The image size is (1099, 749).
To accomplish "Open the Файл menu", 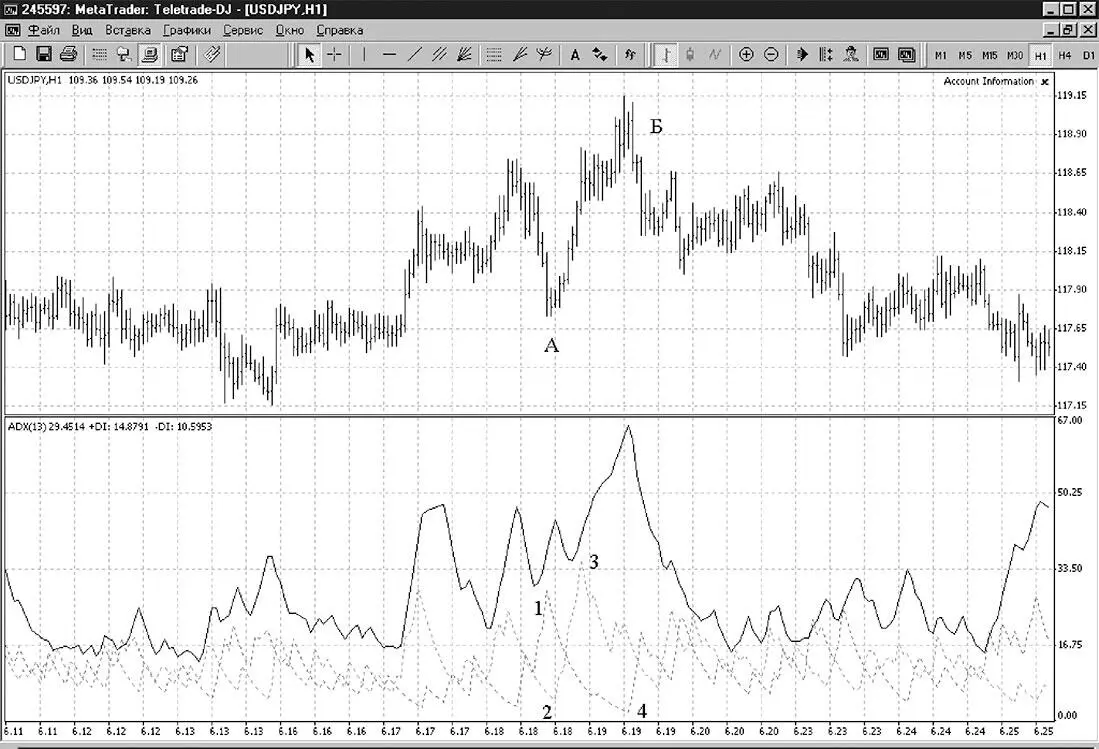I will [44, 30].
